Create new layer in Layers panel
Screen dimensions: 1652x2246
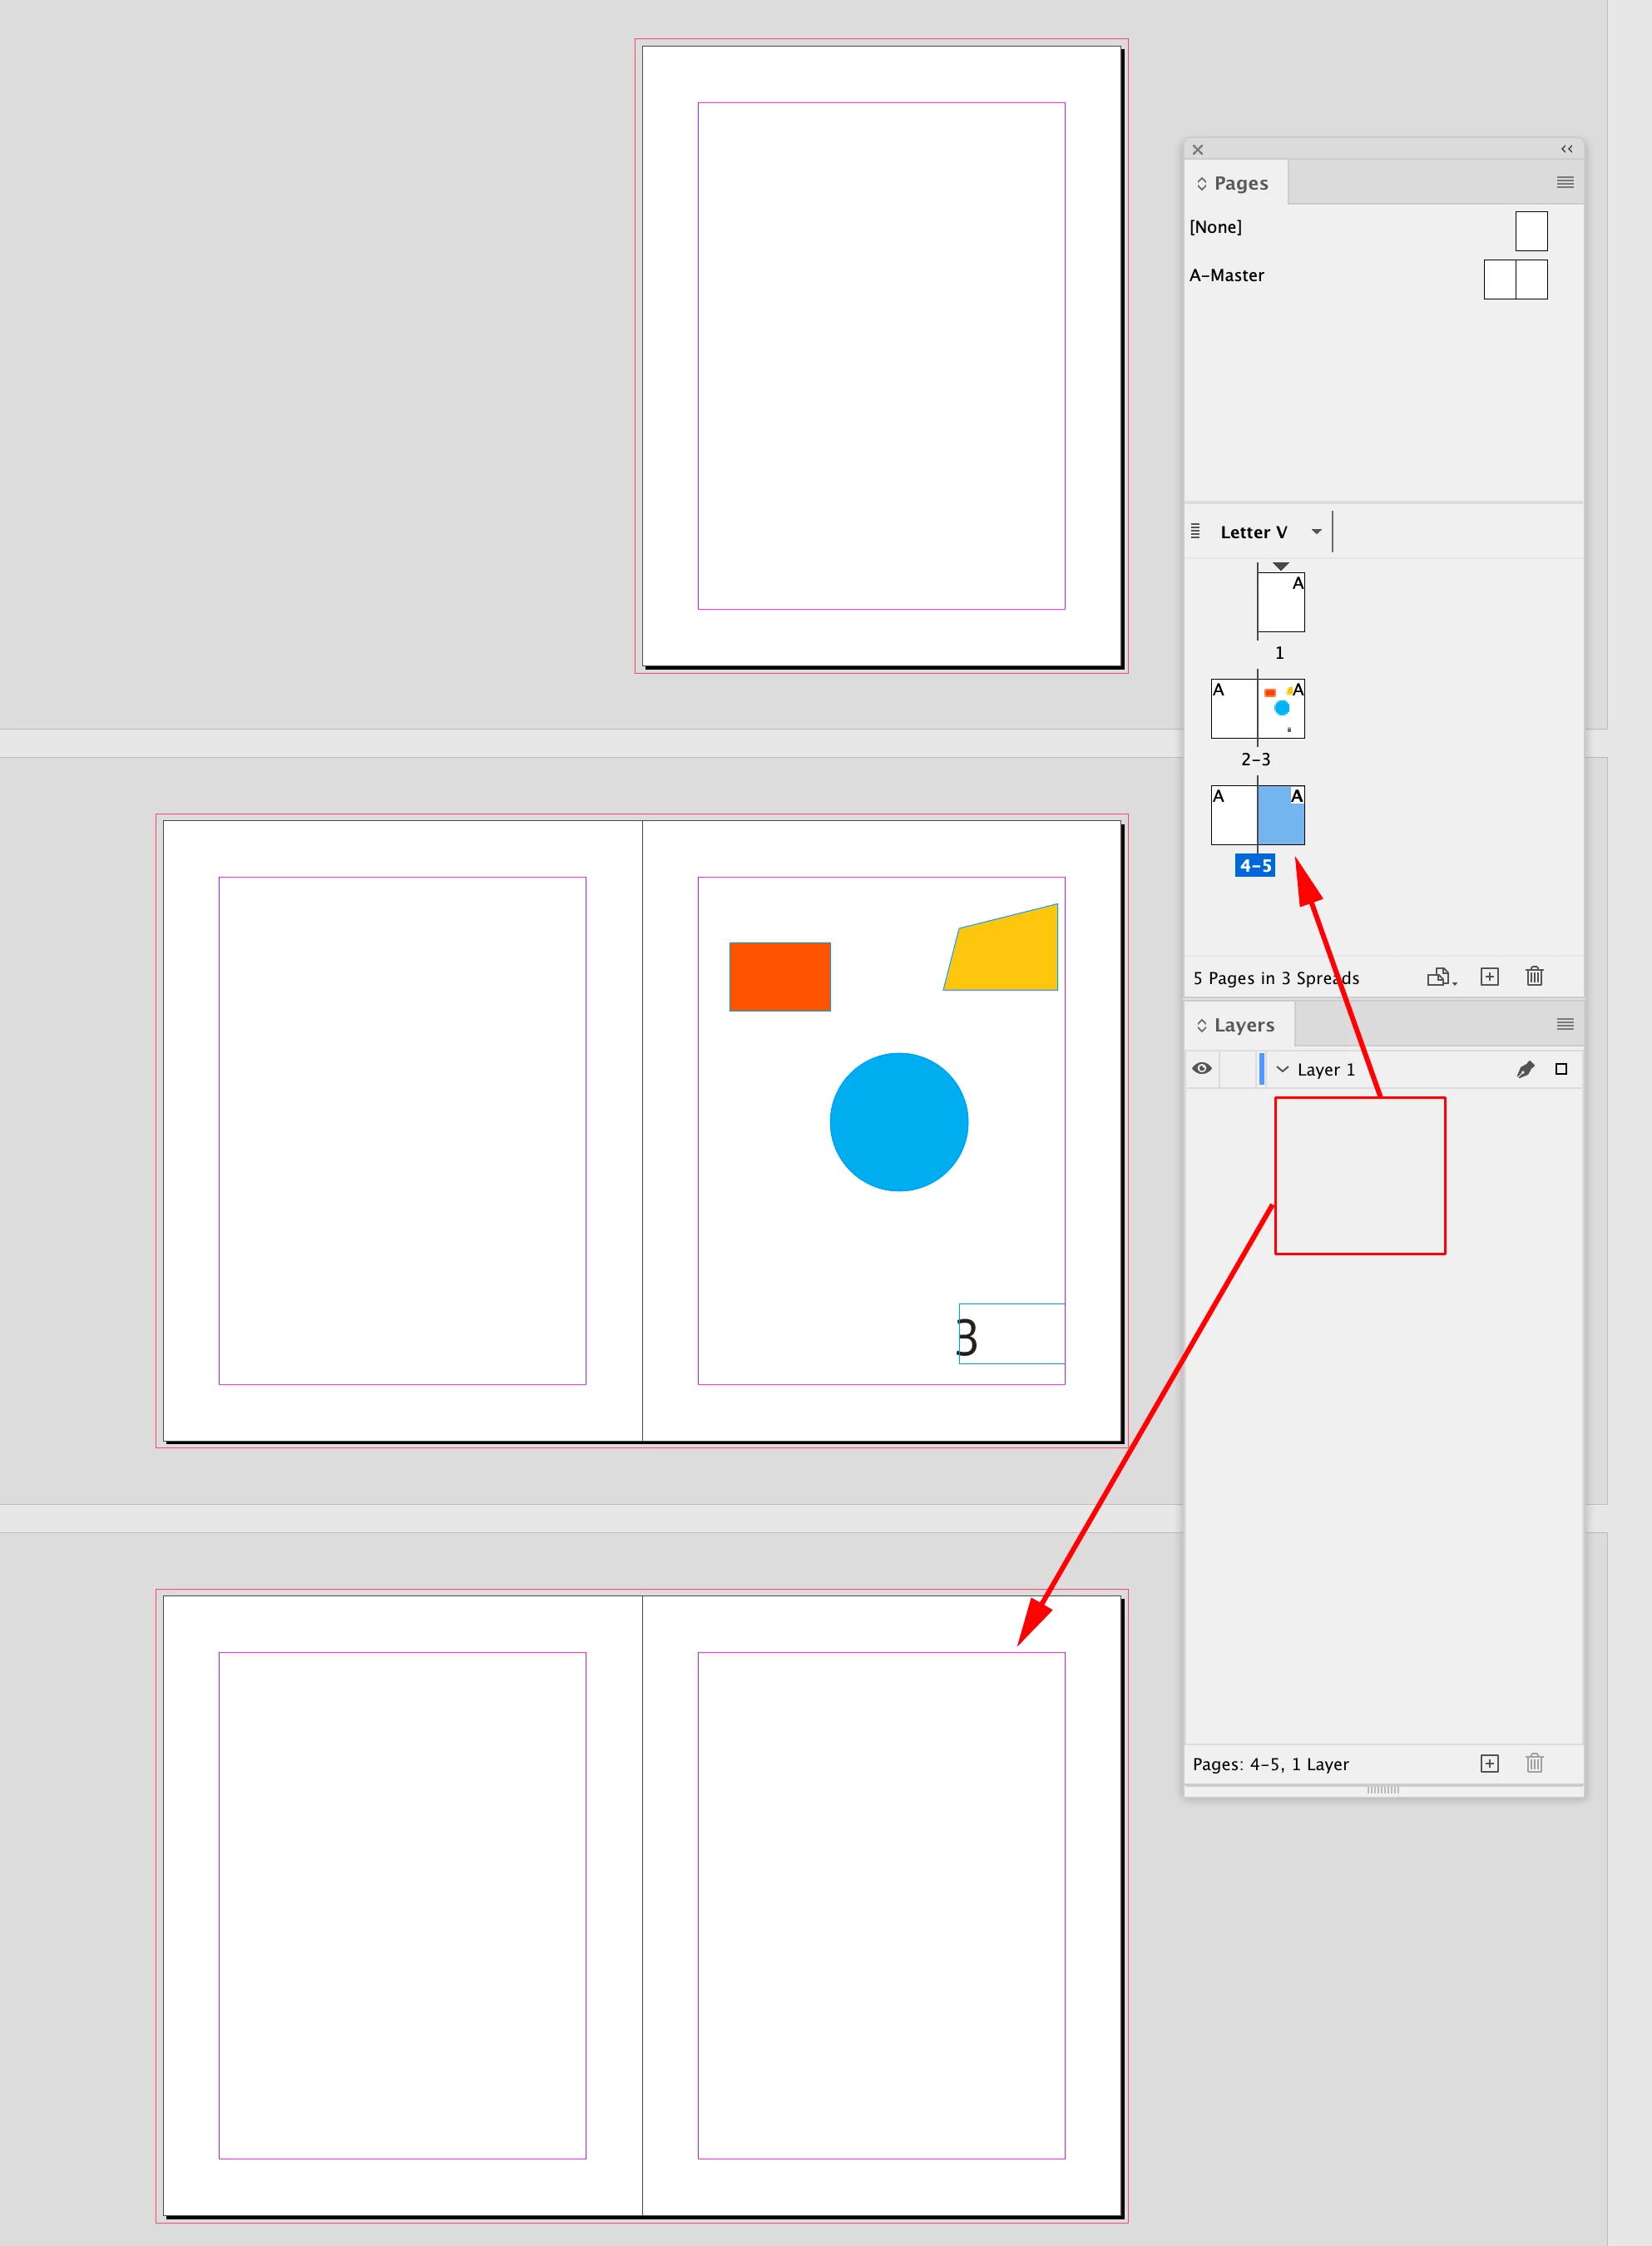1489,1763
